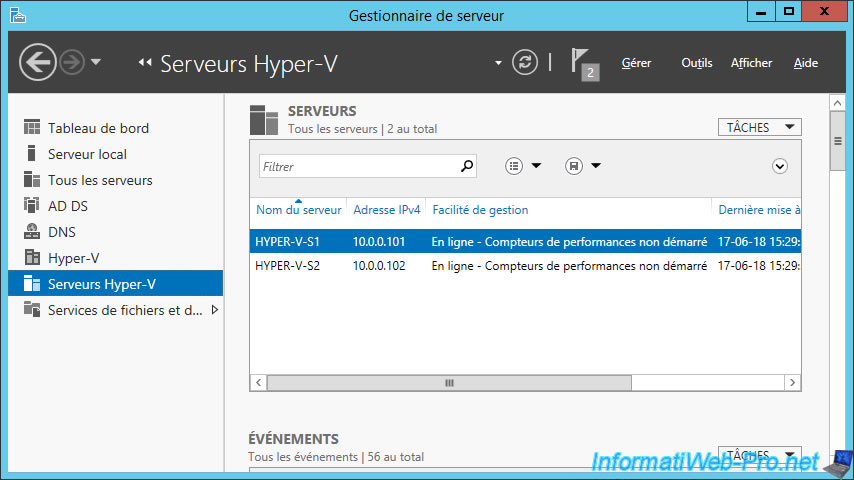This screenshot has height=480, width=854.
Task: Click the table's right scroll arrow
Action: [x=792, y=382]
